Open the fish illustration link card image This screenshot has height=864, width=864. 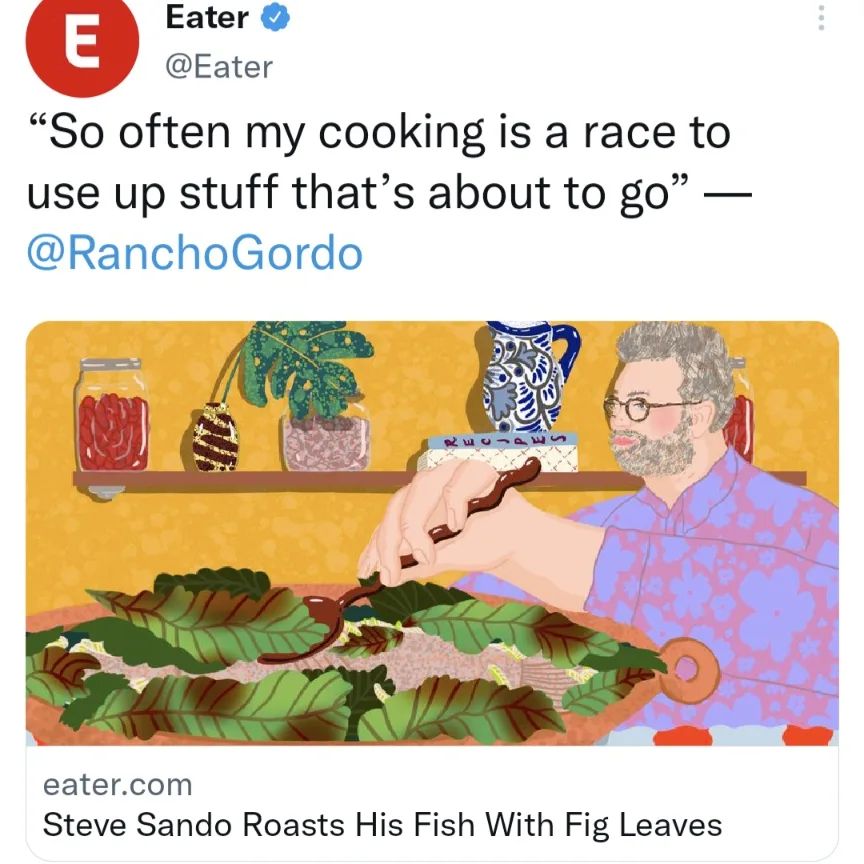[x=432, y=533]
